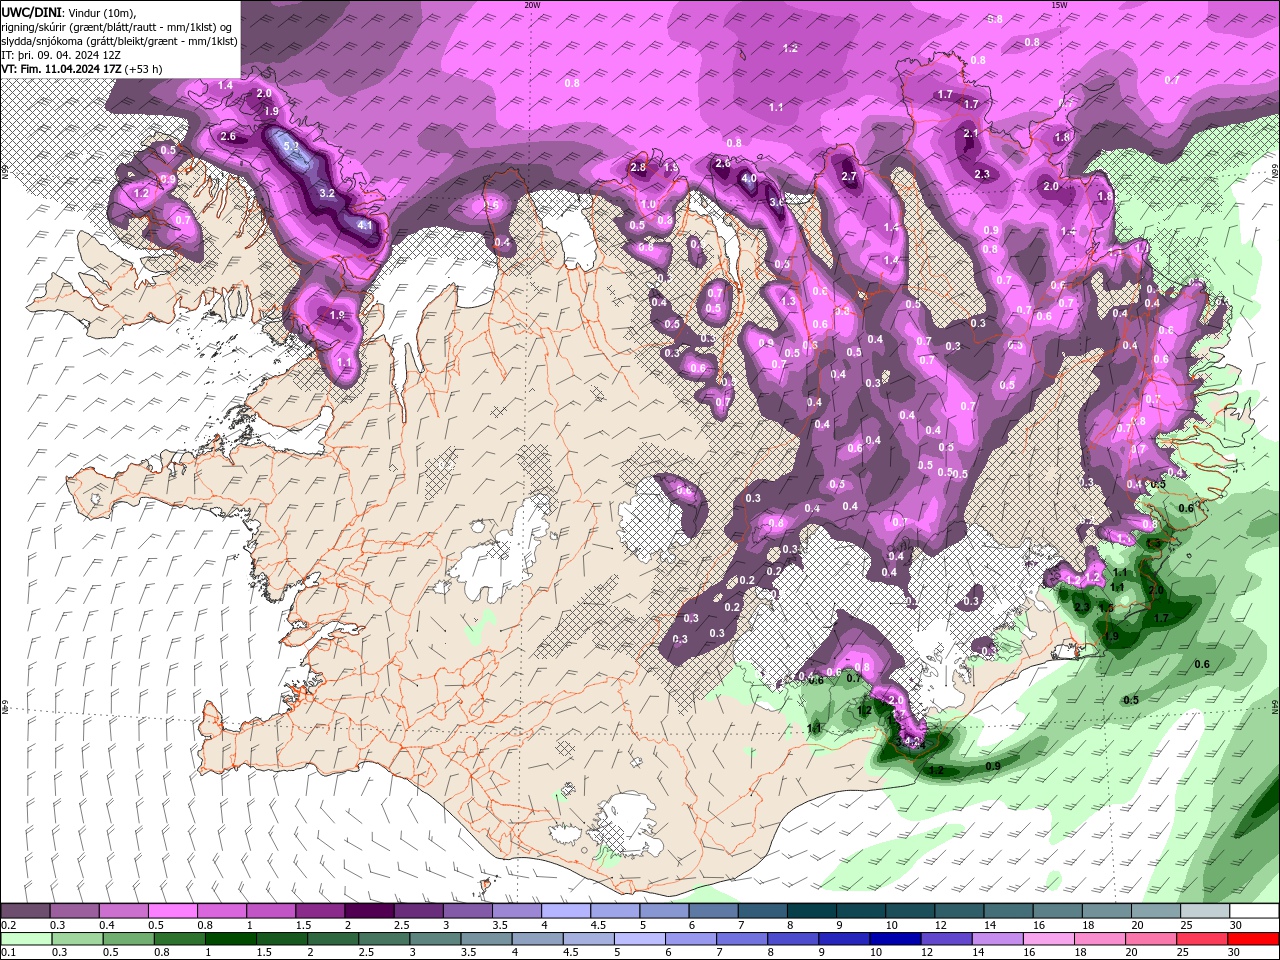Click the 'rigning/skúrir' legend description line
1280x960 pixels.
[118, 26]
